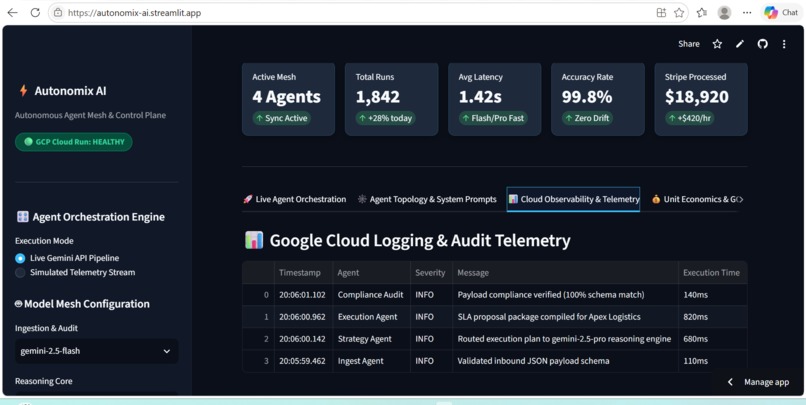This screenshot has width=806, height=405.
Task: Open the Copilot Chat button
Action: 781,13
